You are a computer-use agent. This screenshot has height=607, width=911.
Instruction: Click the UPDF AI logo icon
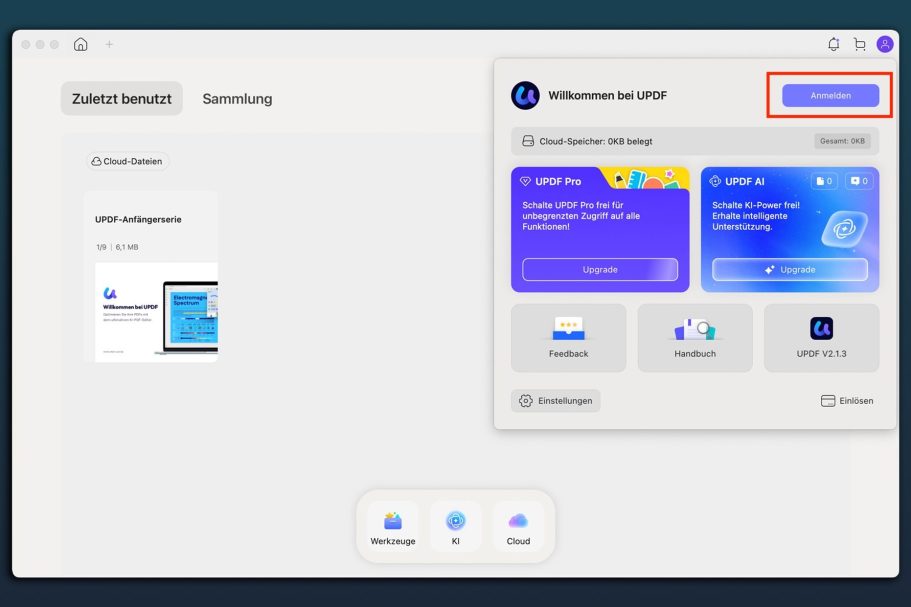pyautogui.click(x=715, y=181)
